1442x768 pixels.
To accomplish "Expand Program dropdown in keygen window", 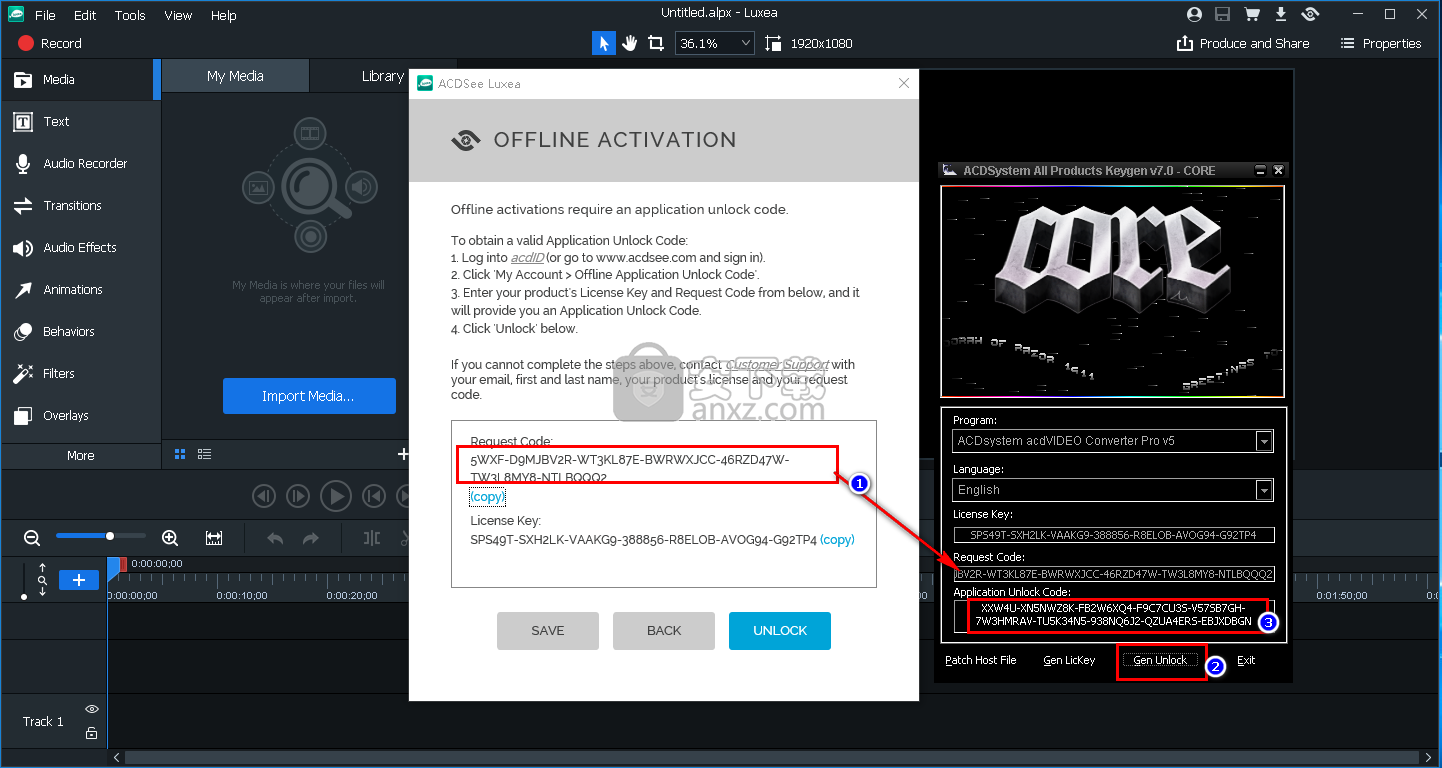I will [1264, 441].
